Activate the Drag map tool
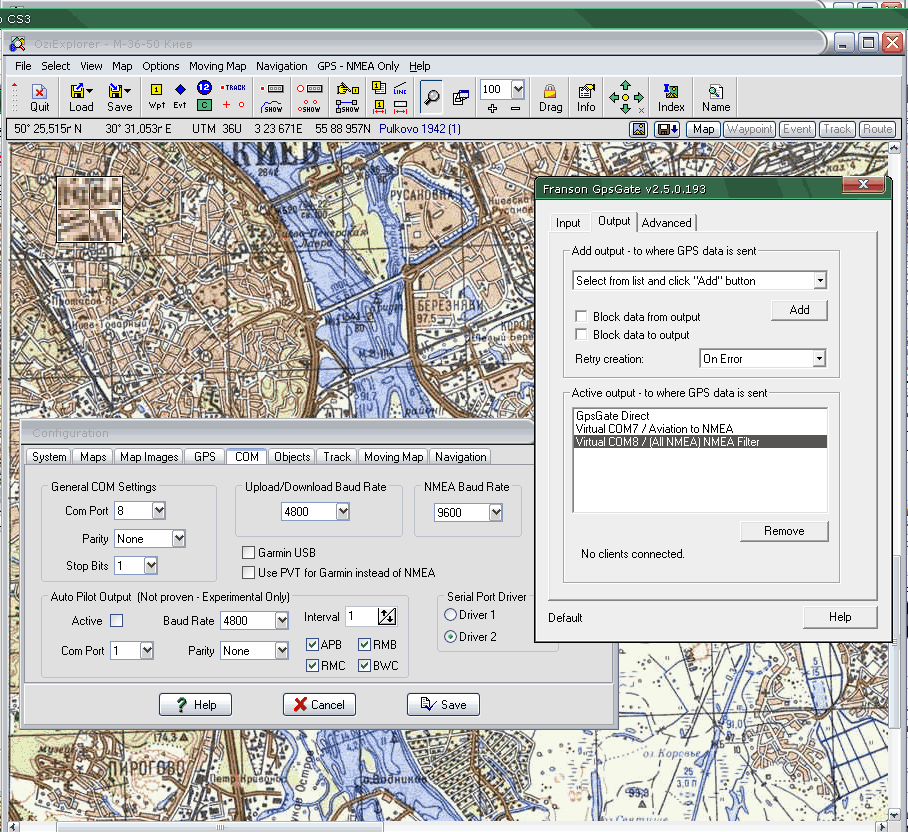Viewport: 908px width, 832px height. coord(550,97)
